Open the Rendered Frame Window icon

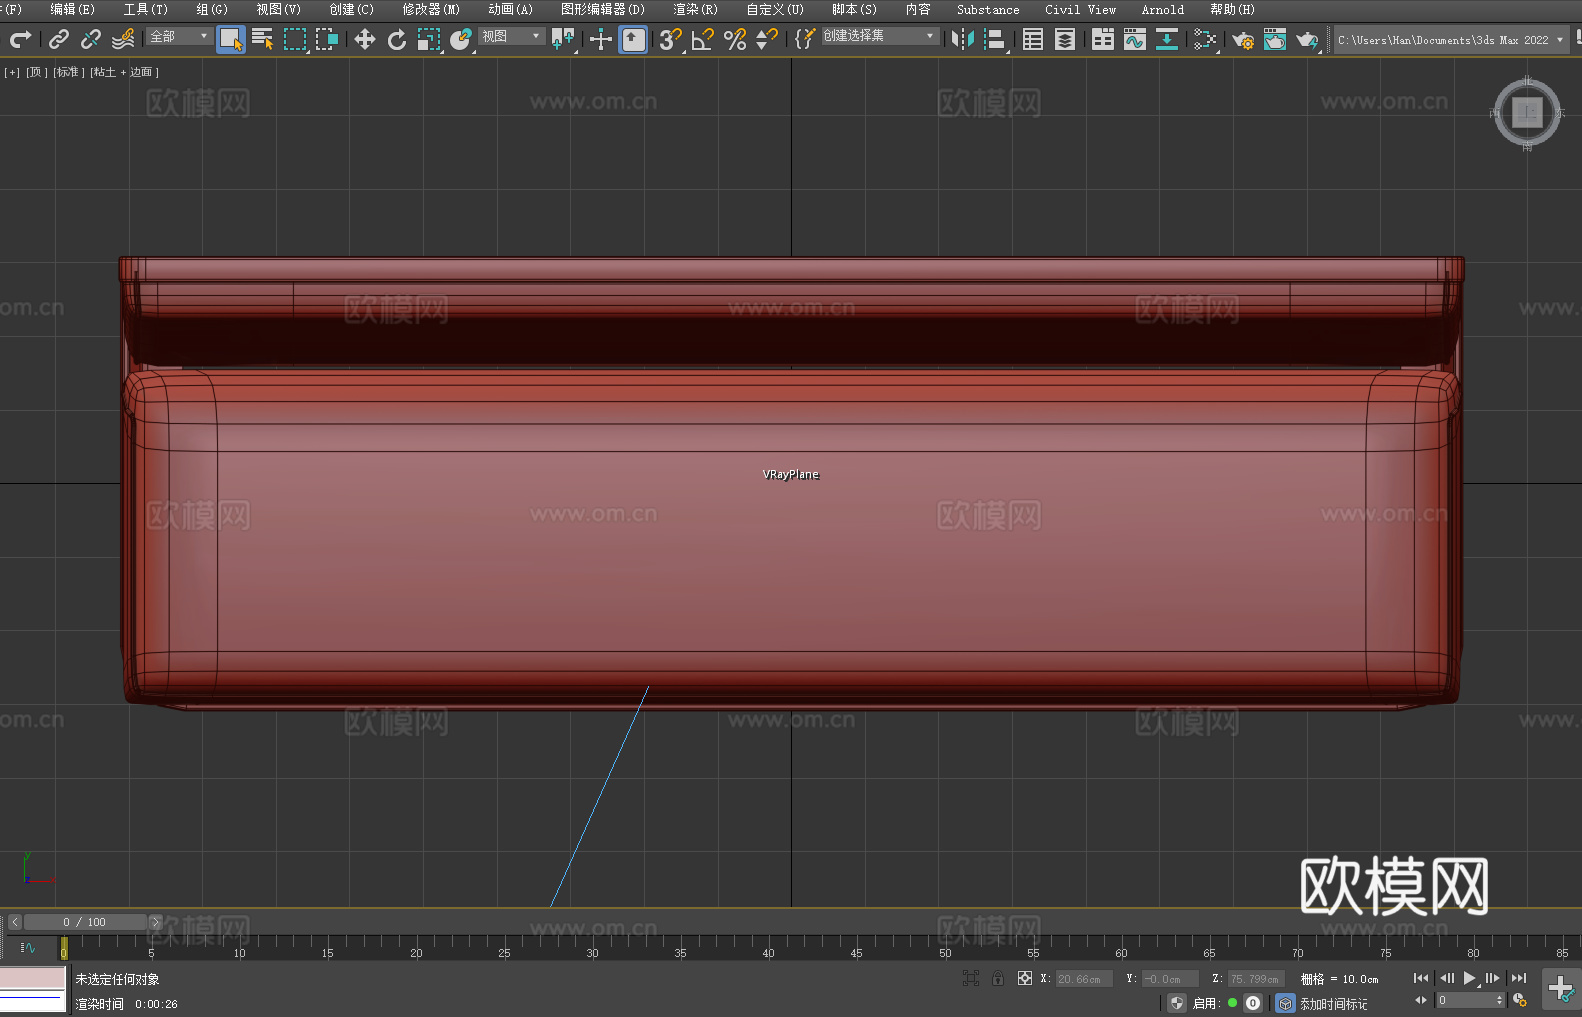coord(1275,39)
